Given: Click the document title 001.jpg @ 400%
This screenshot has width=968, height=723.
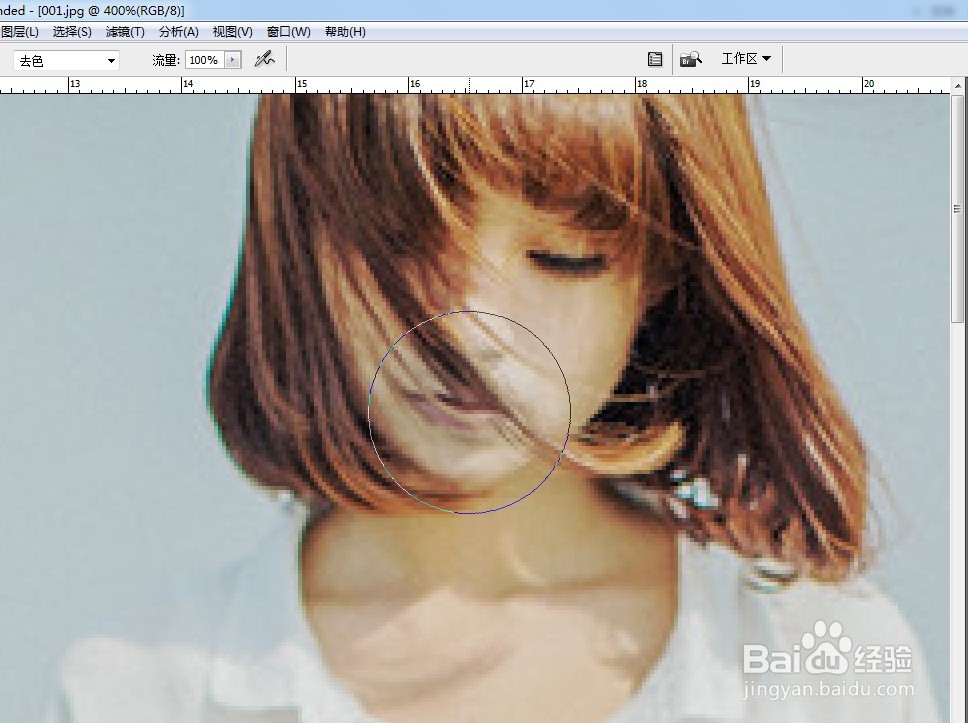Looking at the screenshot, I should coord(111,10).
